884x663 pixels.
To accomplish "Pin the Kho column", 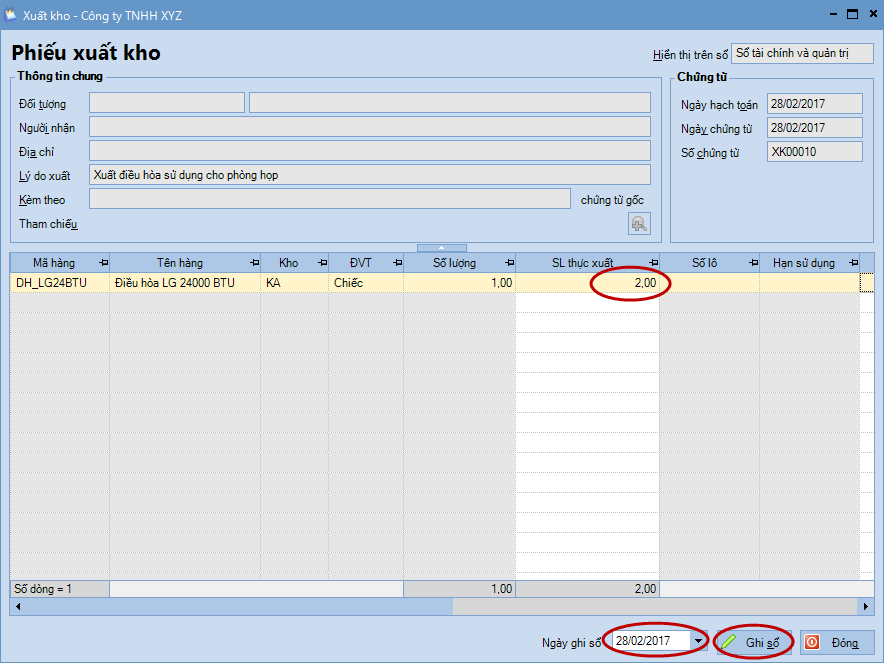I will [x=322, y=263].
